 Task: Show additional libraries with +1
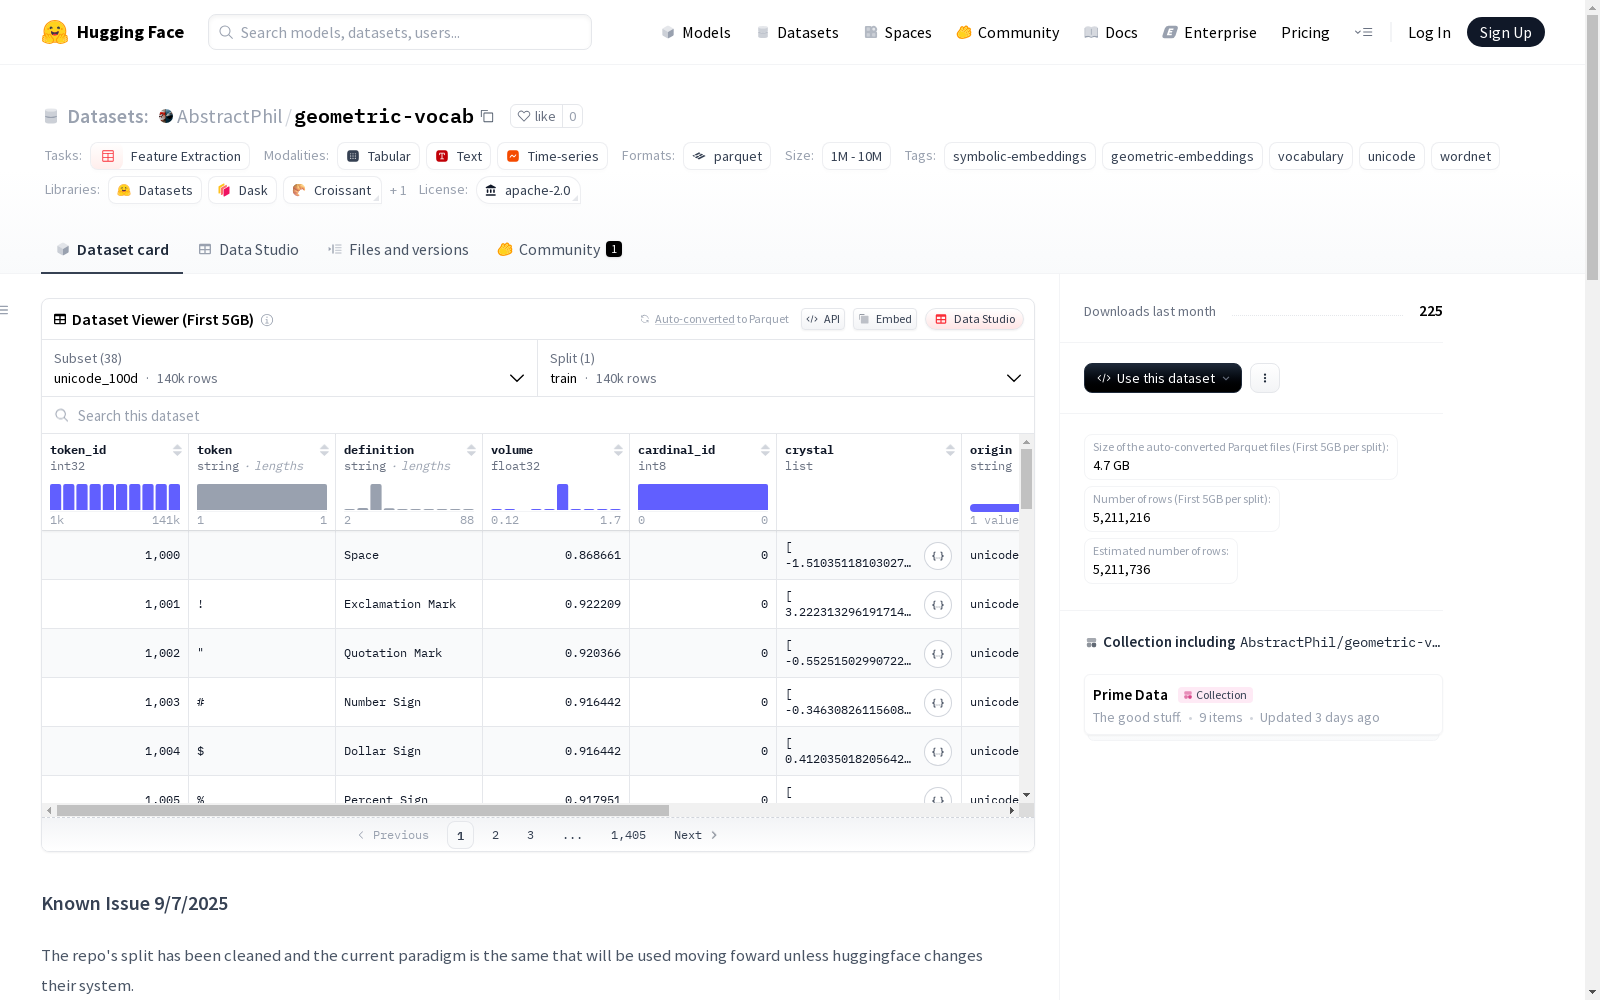coord(398,190)
